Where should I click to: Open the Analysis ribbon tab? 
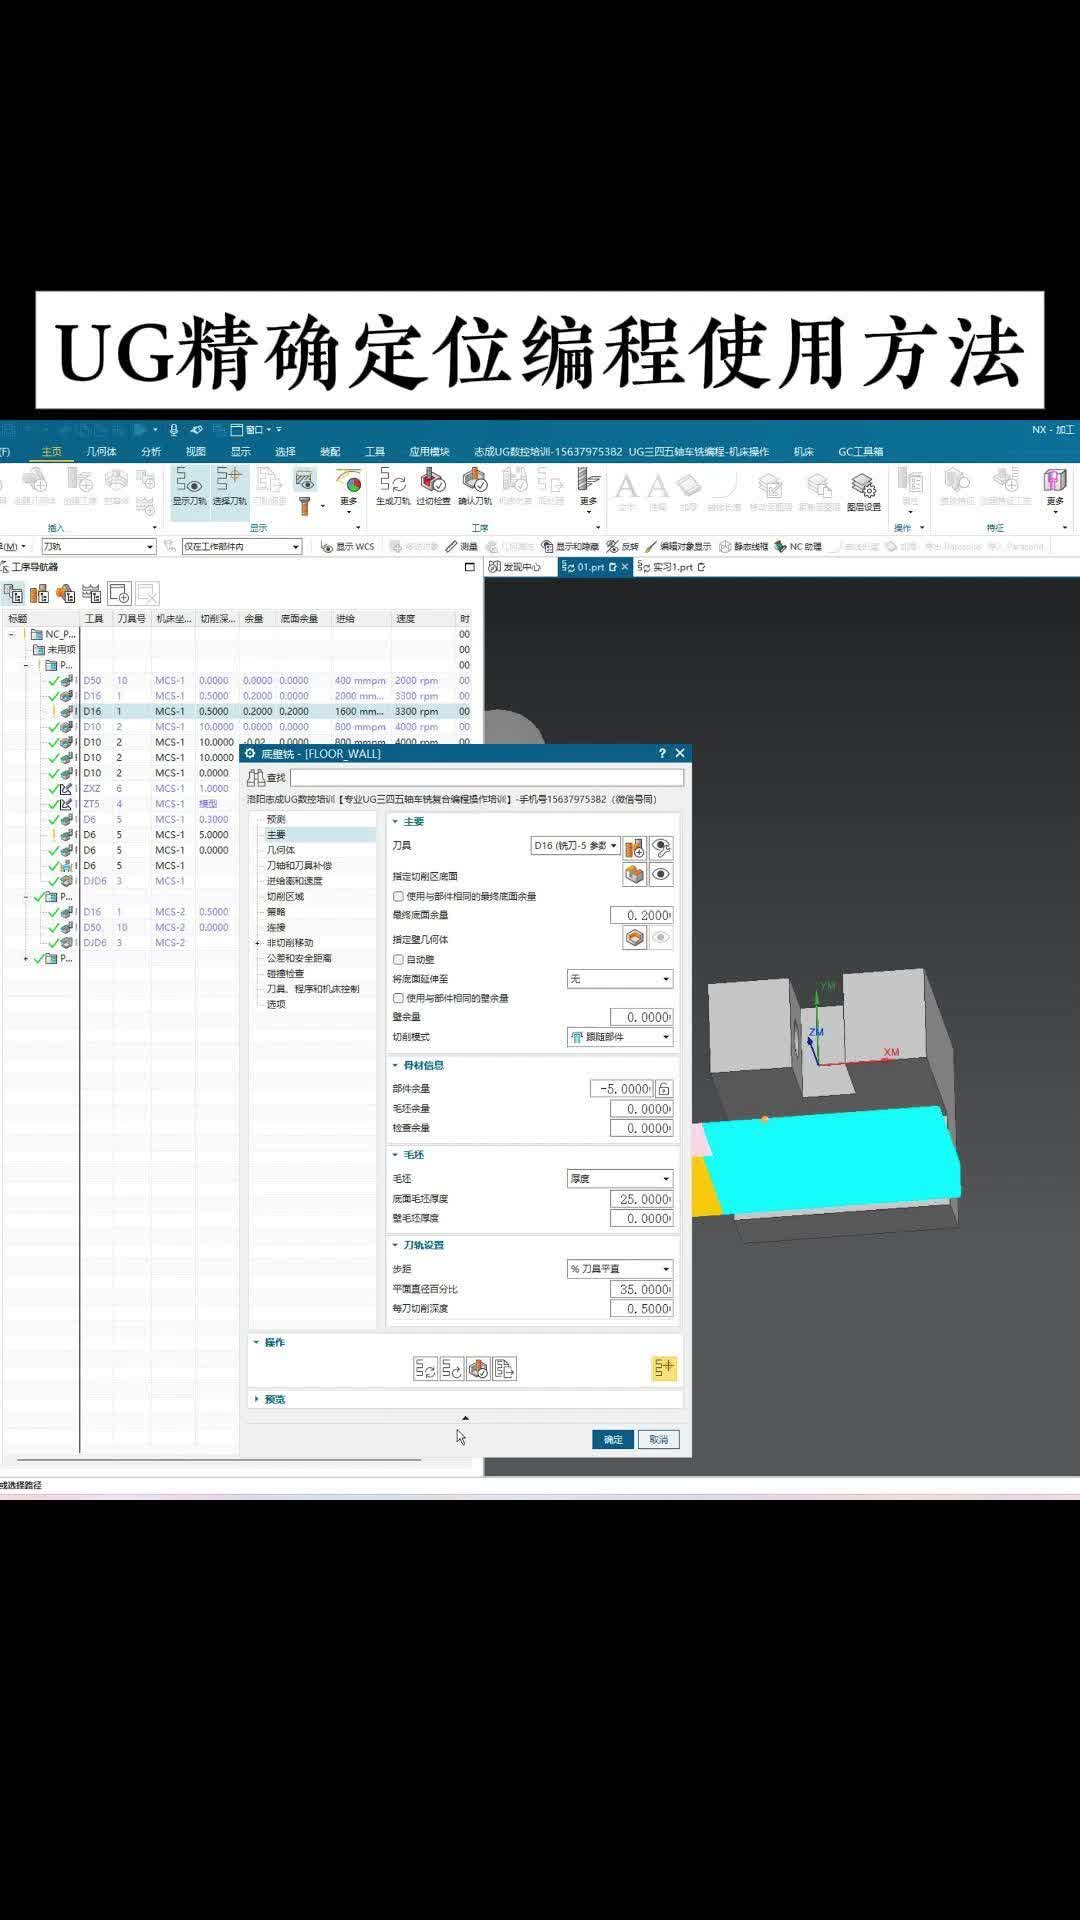(x=151, y=452)
